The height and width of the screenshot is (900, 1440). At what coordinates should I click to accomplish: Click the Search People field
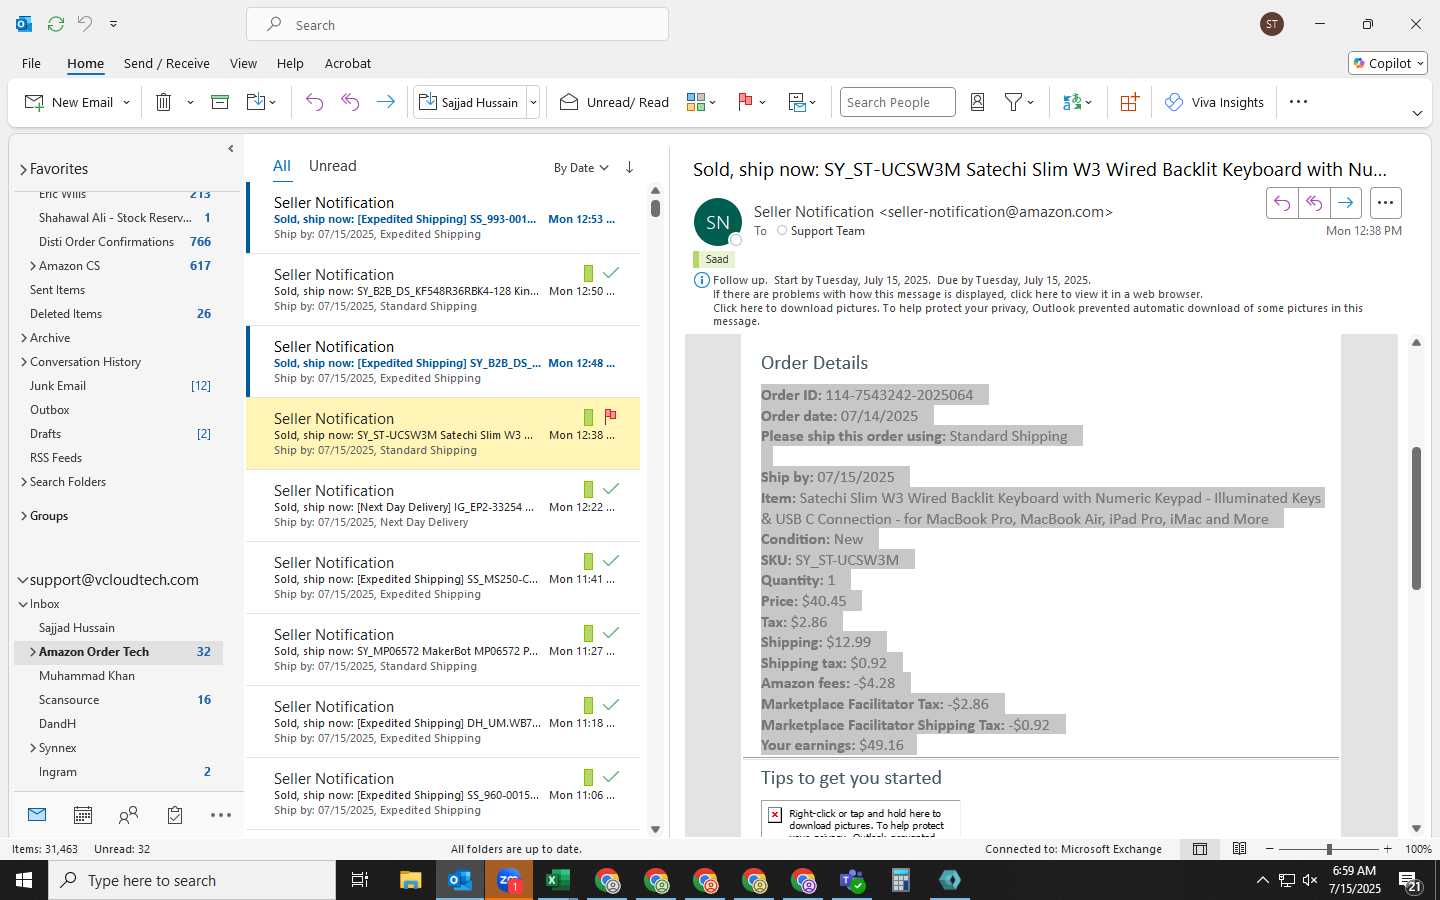coord(897,102)
